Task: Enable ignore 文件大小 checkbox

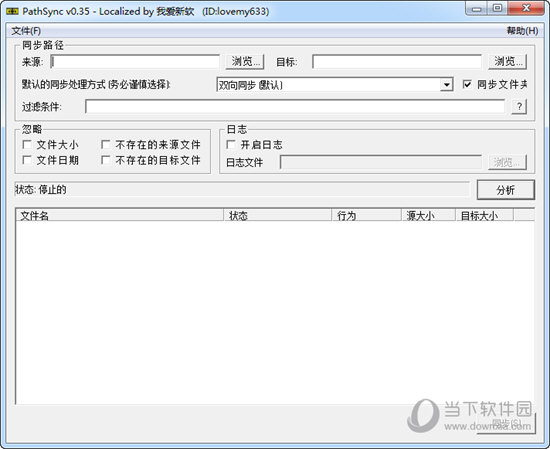Action: tap(27, 145)
